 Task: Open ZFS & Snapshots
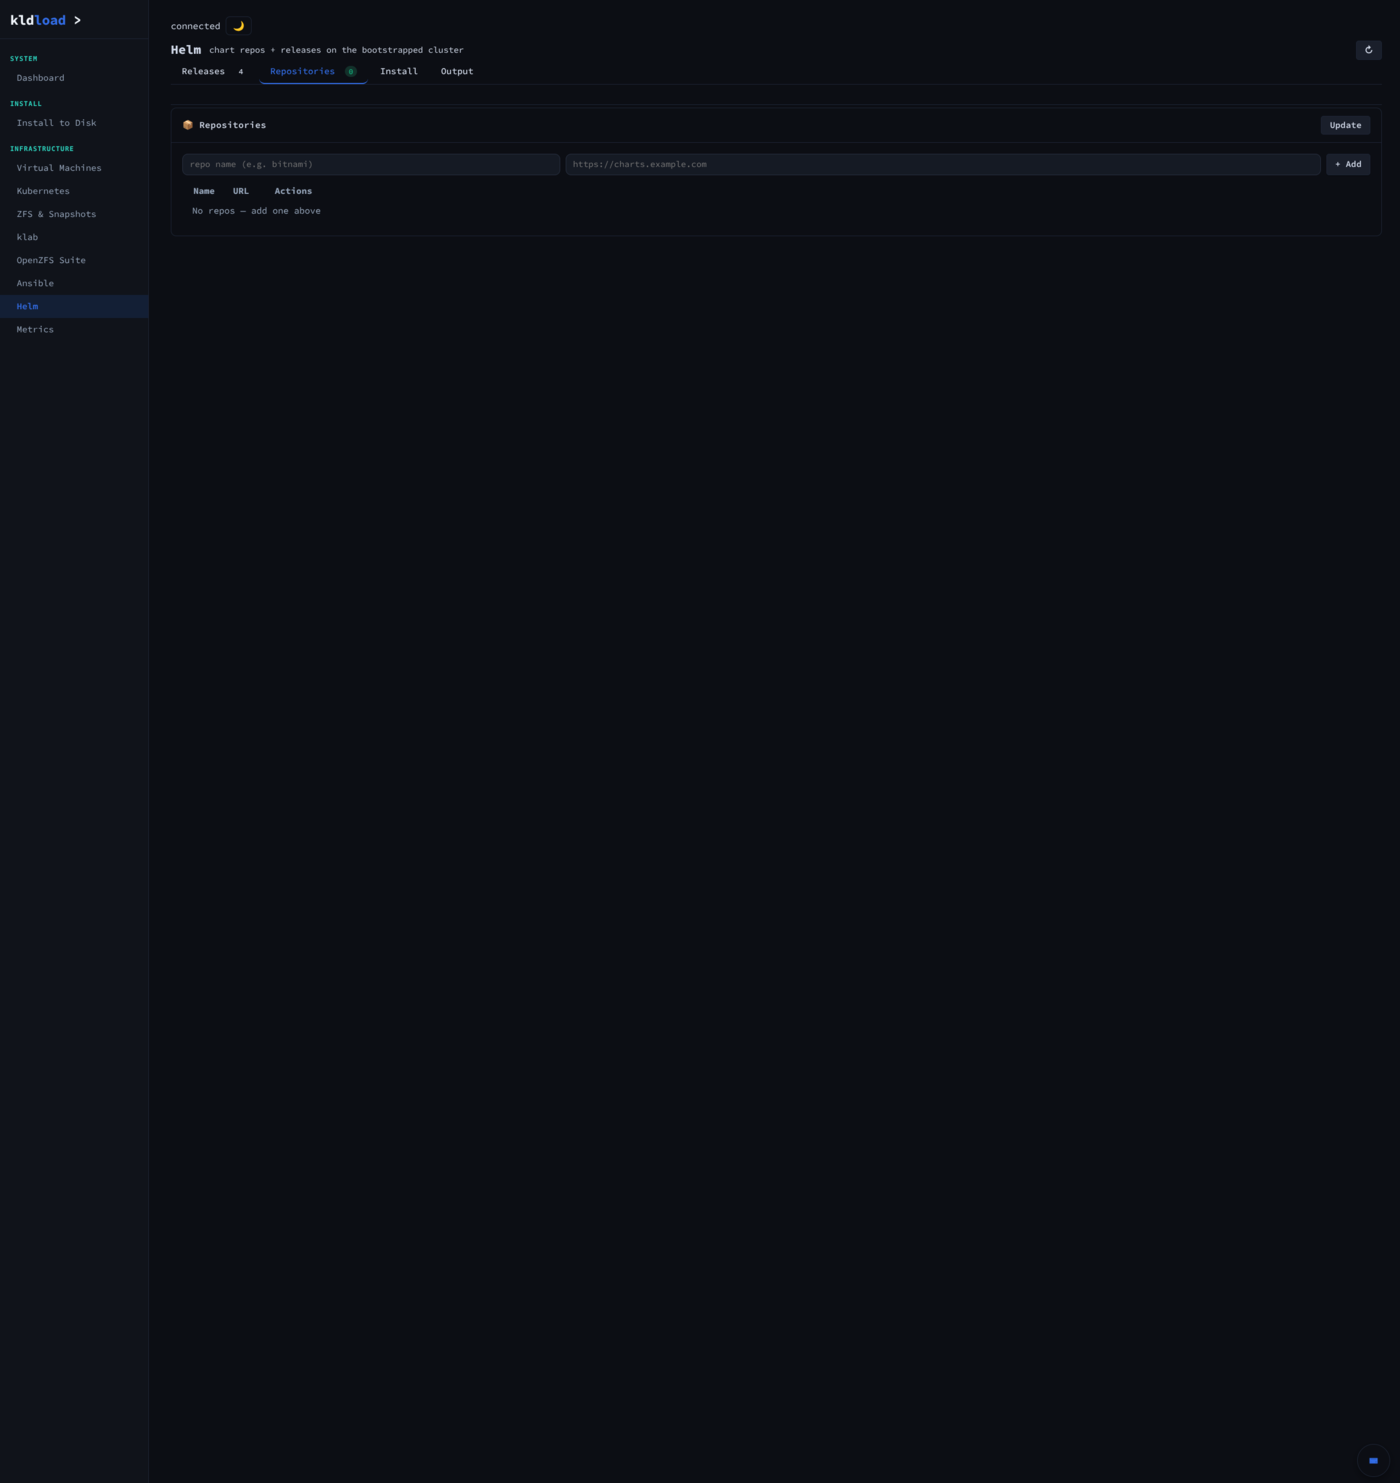pyautogui.click(x=74, y=214)
